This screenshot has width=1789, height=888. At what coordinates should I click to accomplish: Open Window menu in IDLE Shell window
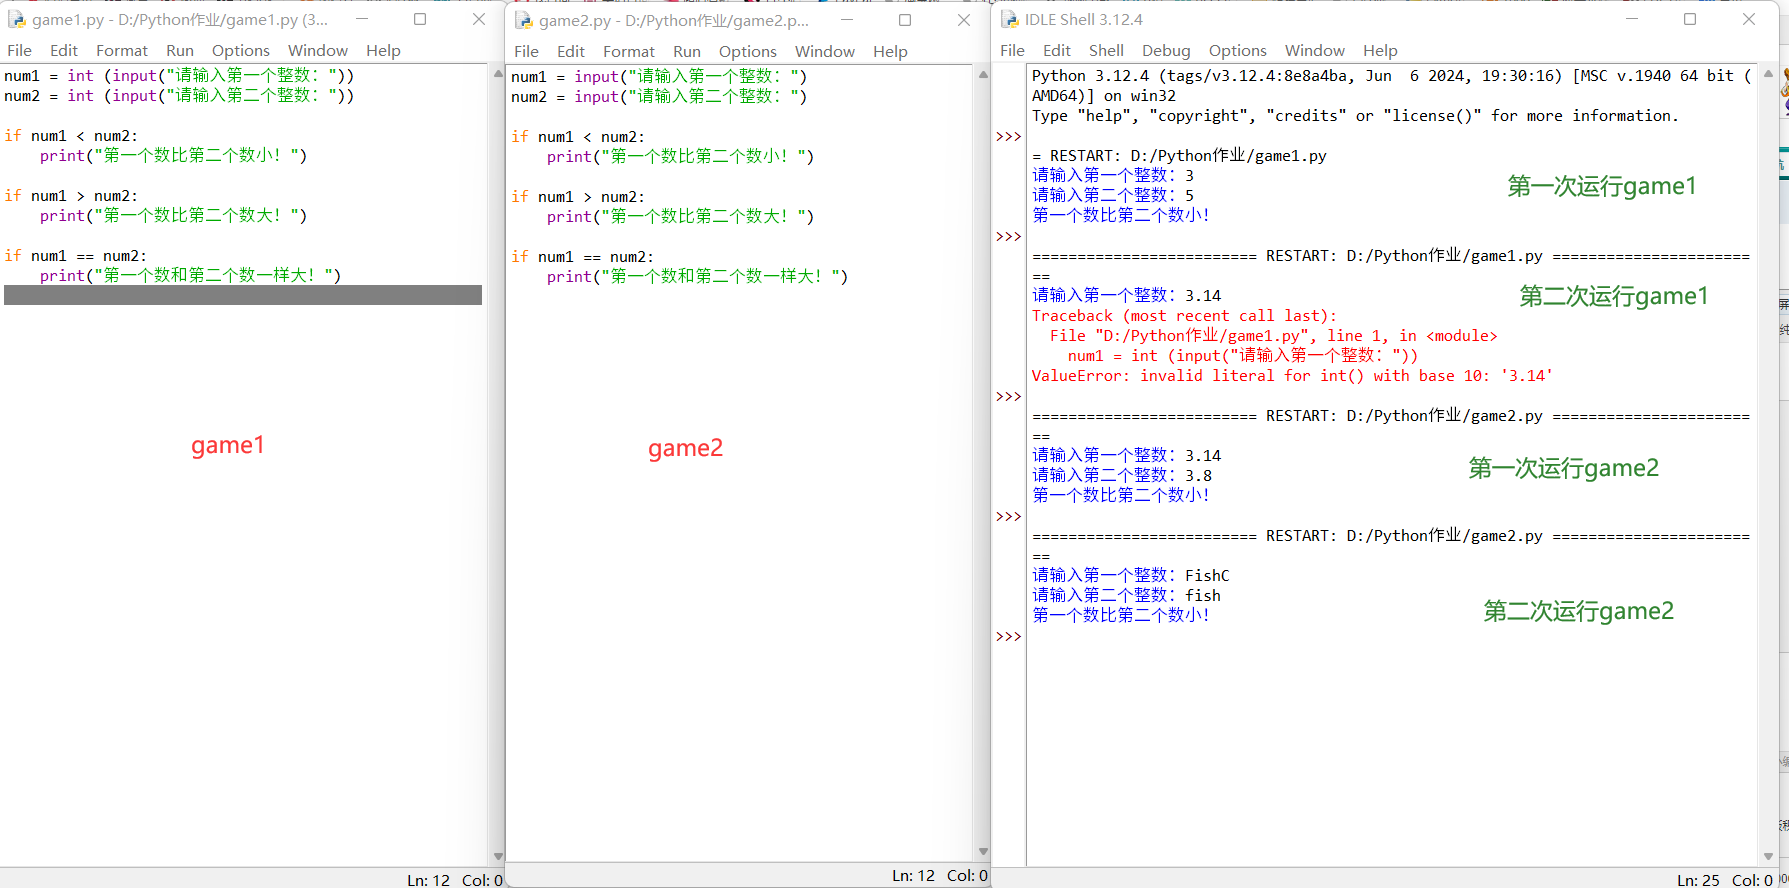(x=1315, y=50)
